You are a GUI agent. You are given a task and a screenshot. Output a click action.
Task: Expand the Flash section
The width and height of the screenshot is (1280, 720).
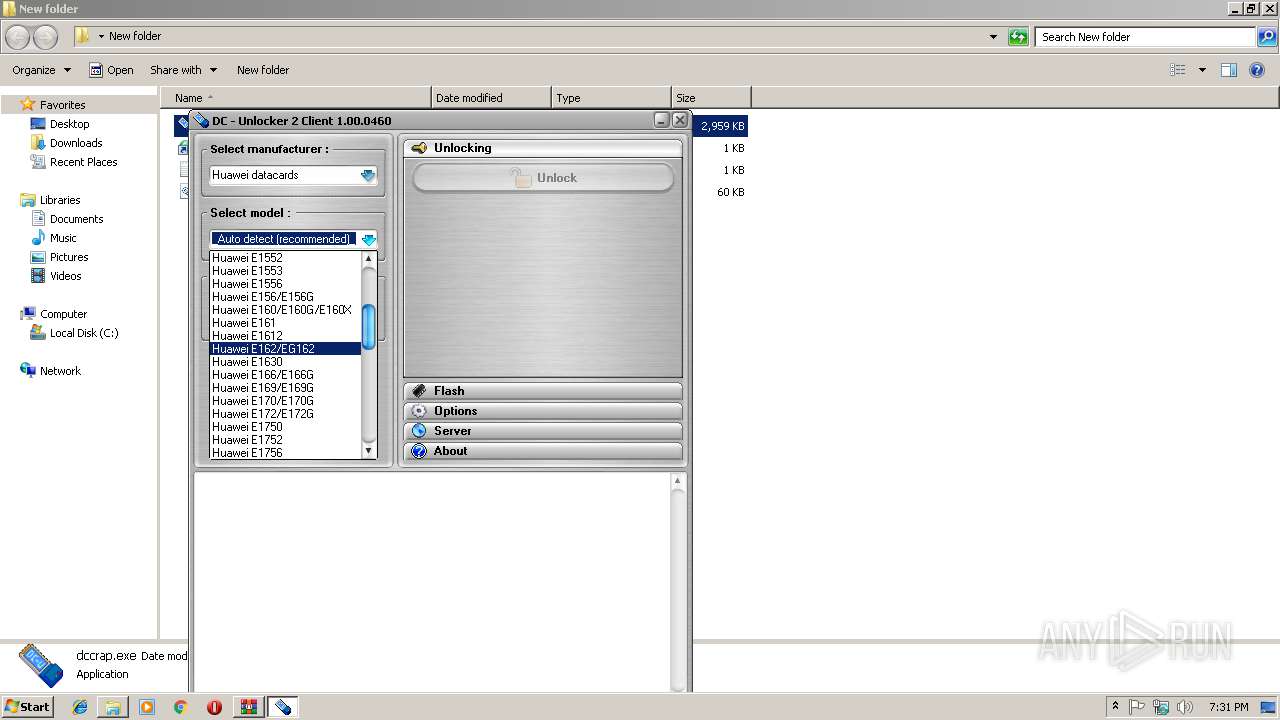[x=543, y=391]
